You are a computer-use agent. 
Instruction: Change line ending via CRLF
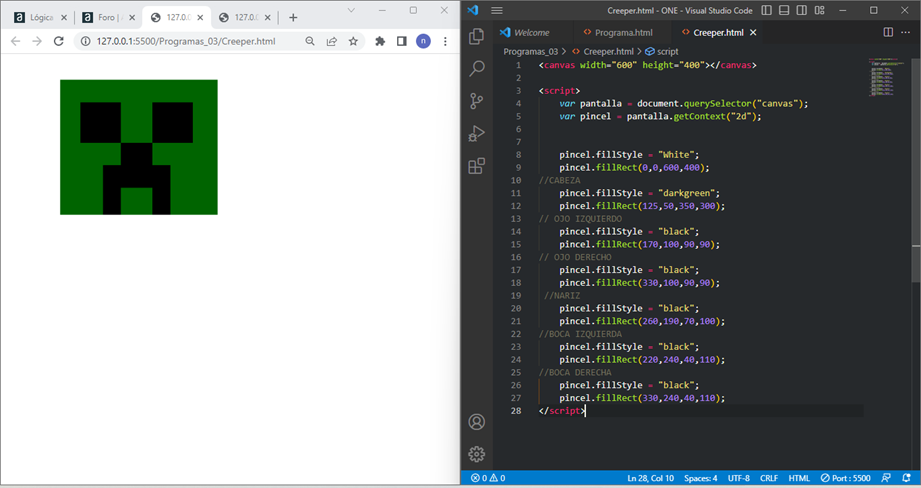tap(769, 478)
